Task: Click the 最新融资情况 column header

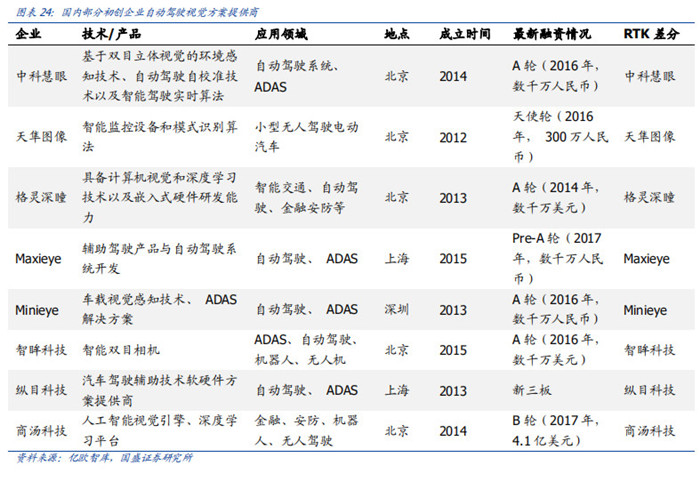Action: coord(552,34)
